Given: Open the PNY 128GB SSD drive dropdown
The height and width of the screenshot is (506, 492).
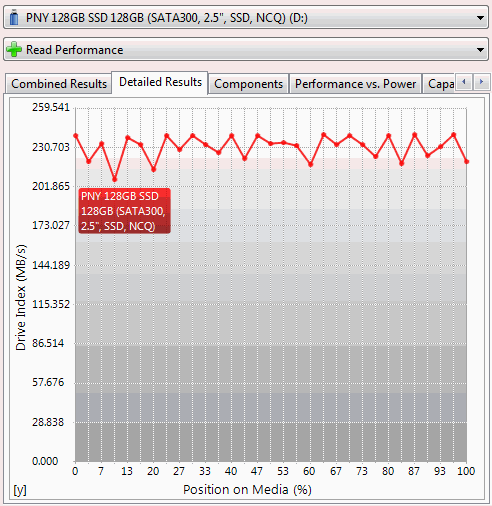Looking at the screenshot, I should coord(246,17).
